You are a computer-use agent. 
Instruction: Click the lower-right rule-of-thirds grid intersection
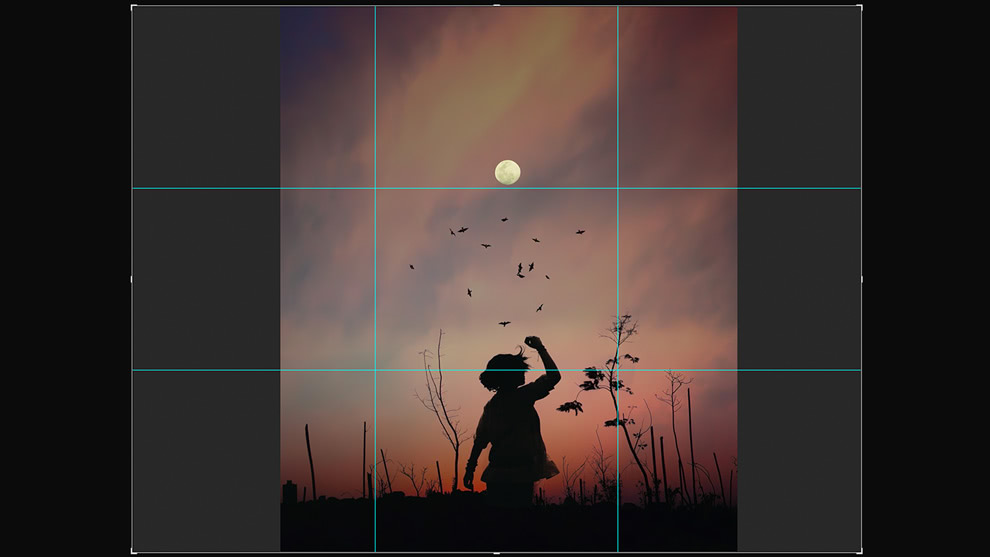point(617,370)
